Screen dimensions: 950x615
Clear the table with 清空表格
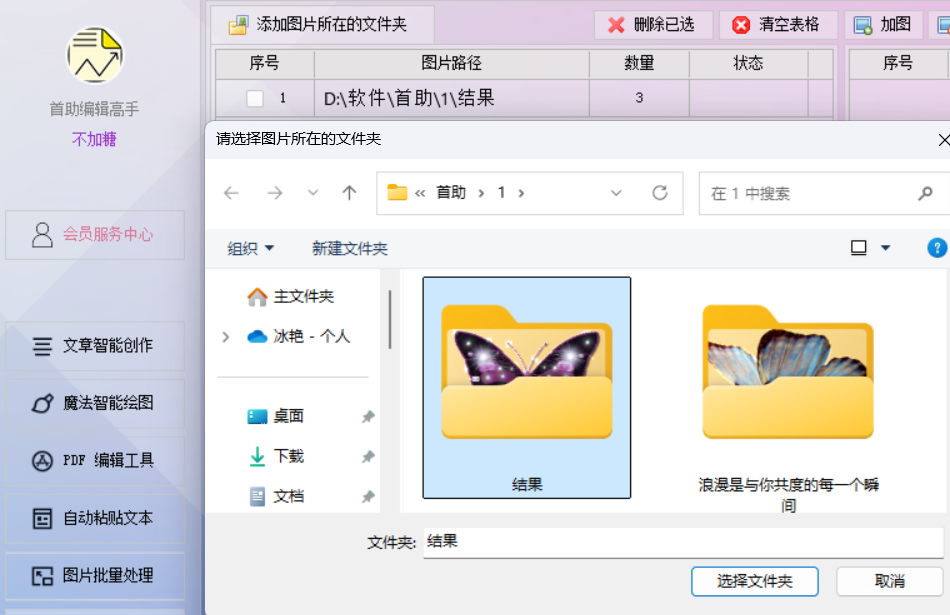click(x=778, y=25)
